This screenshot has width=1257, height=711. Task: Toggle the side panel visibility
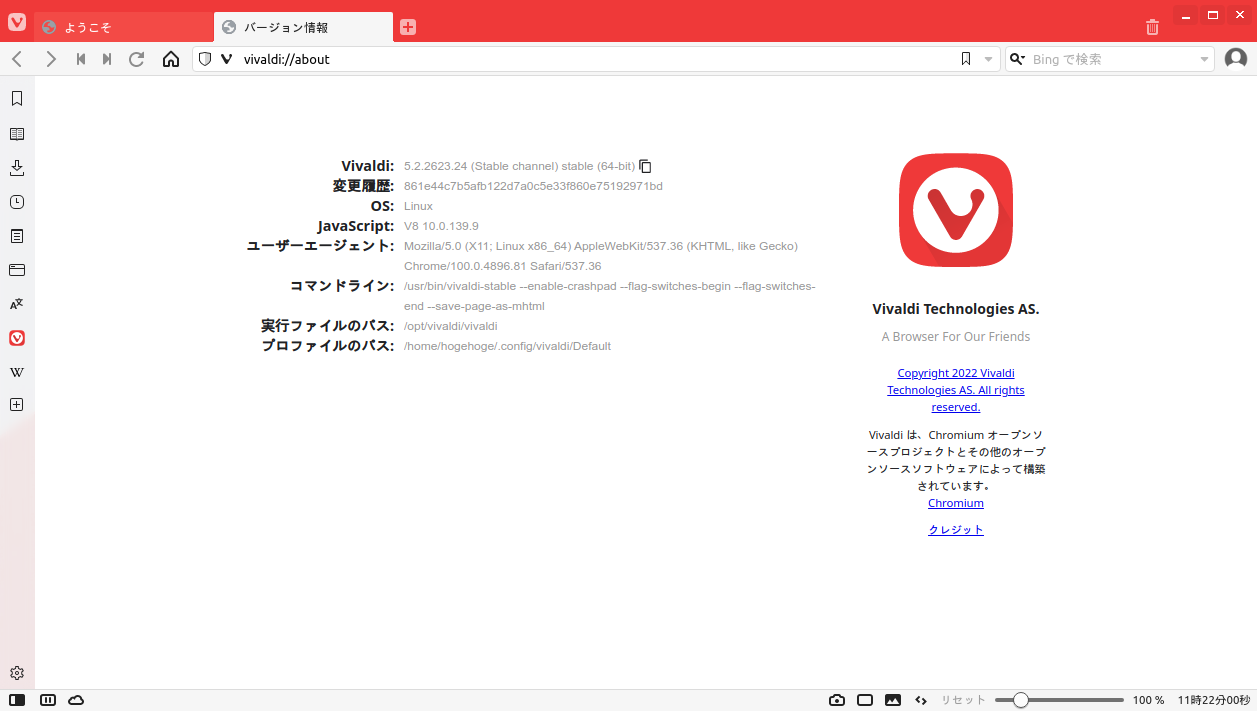point(17,700)
